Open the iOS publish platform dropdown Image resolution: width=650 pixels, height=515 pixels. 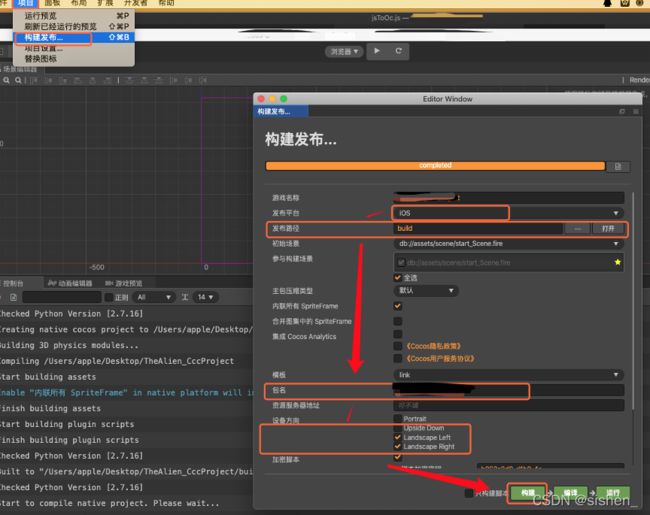tap(508, 213)
